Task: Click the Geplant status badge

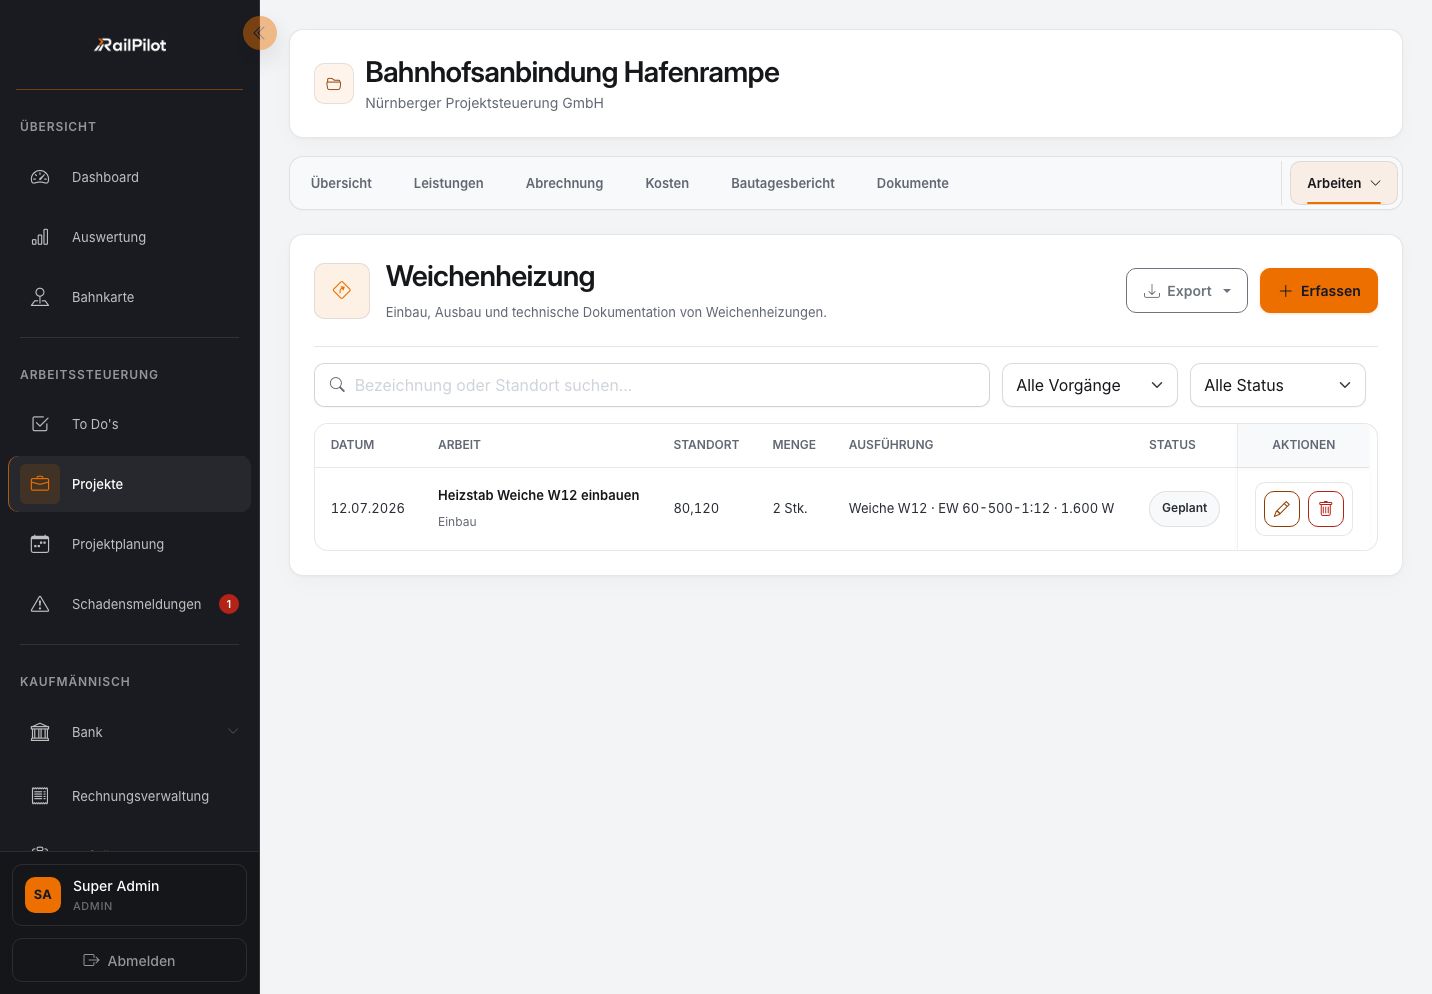Action: [1185, 508]
